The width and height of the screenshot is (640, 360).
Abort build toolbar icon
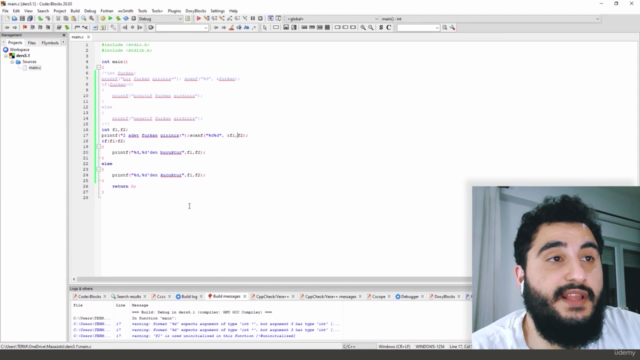pos(133,18)
